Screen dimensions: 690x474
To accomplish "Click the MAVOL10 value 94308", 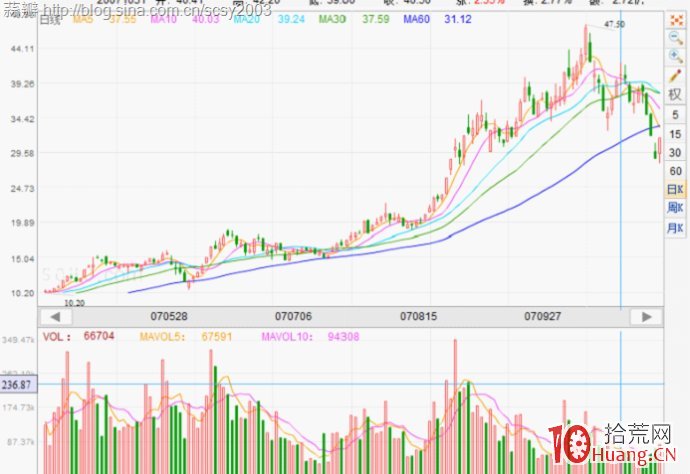I will pyautogui.click(x=343, y=337).
